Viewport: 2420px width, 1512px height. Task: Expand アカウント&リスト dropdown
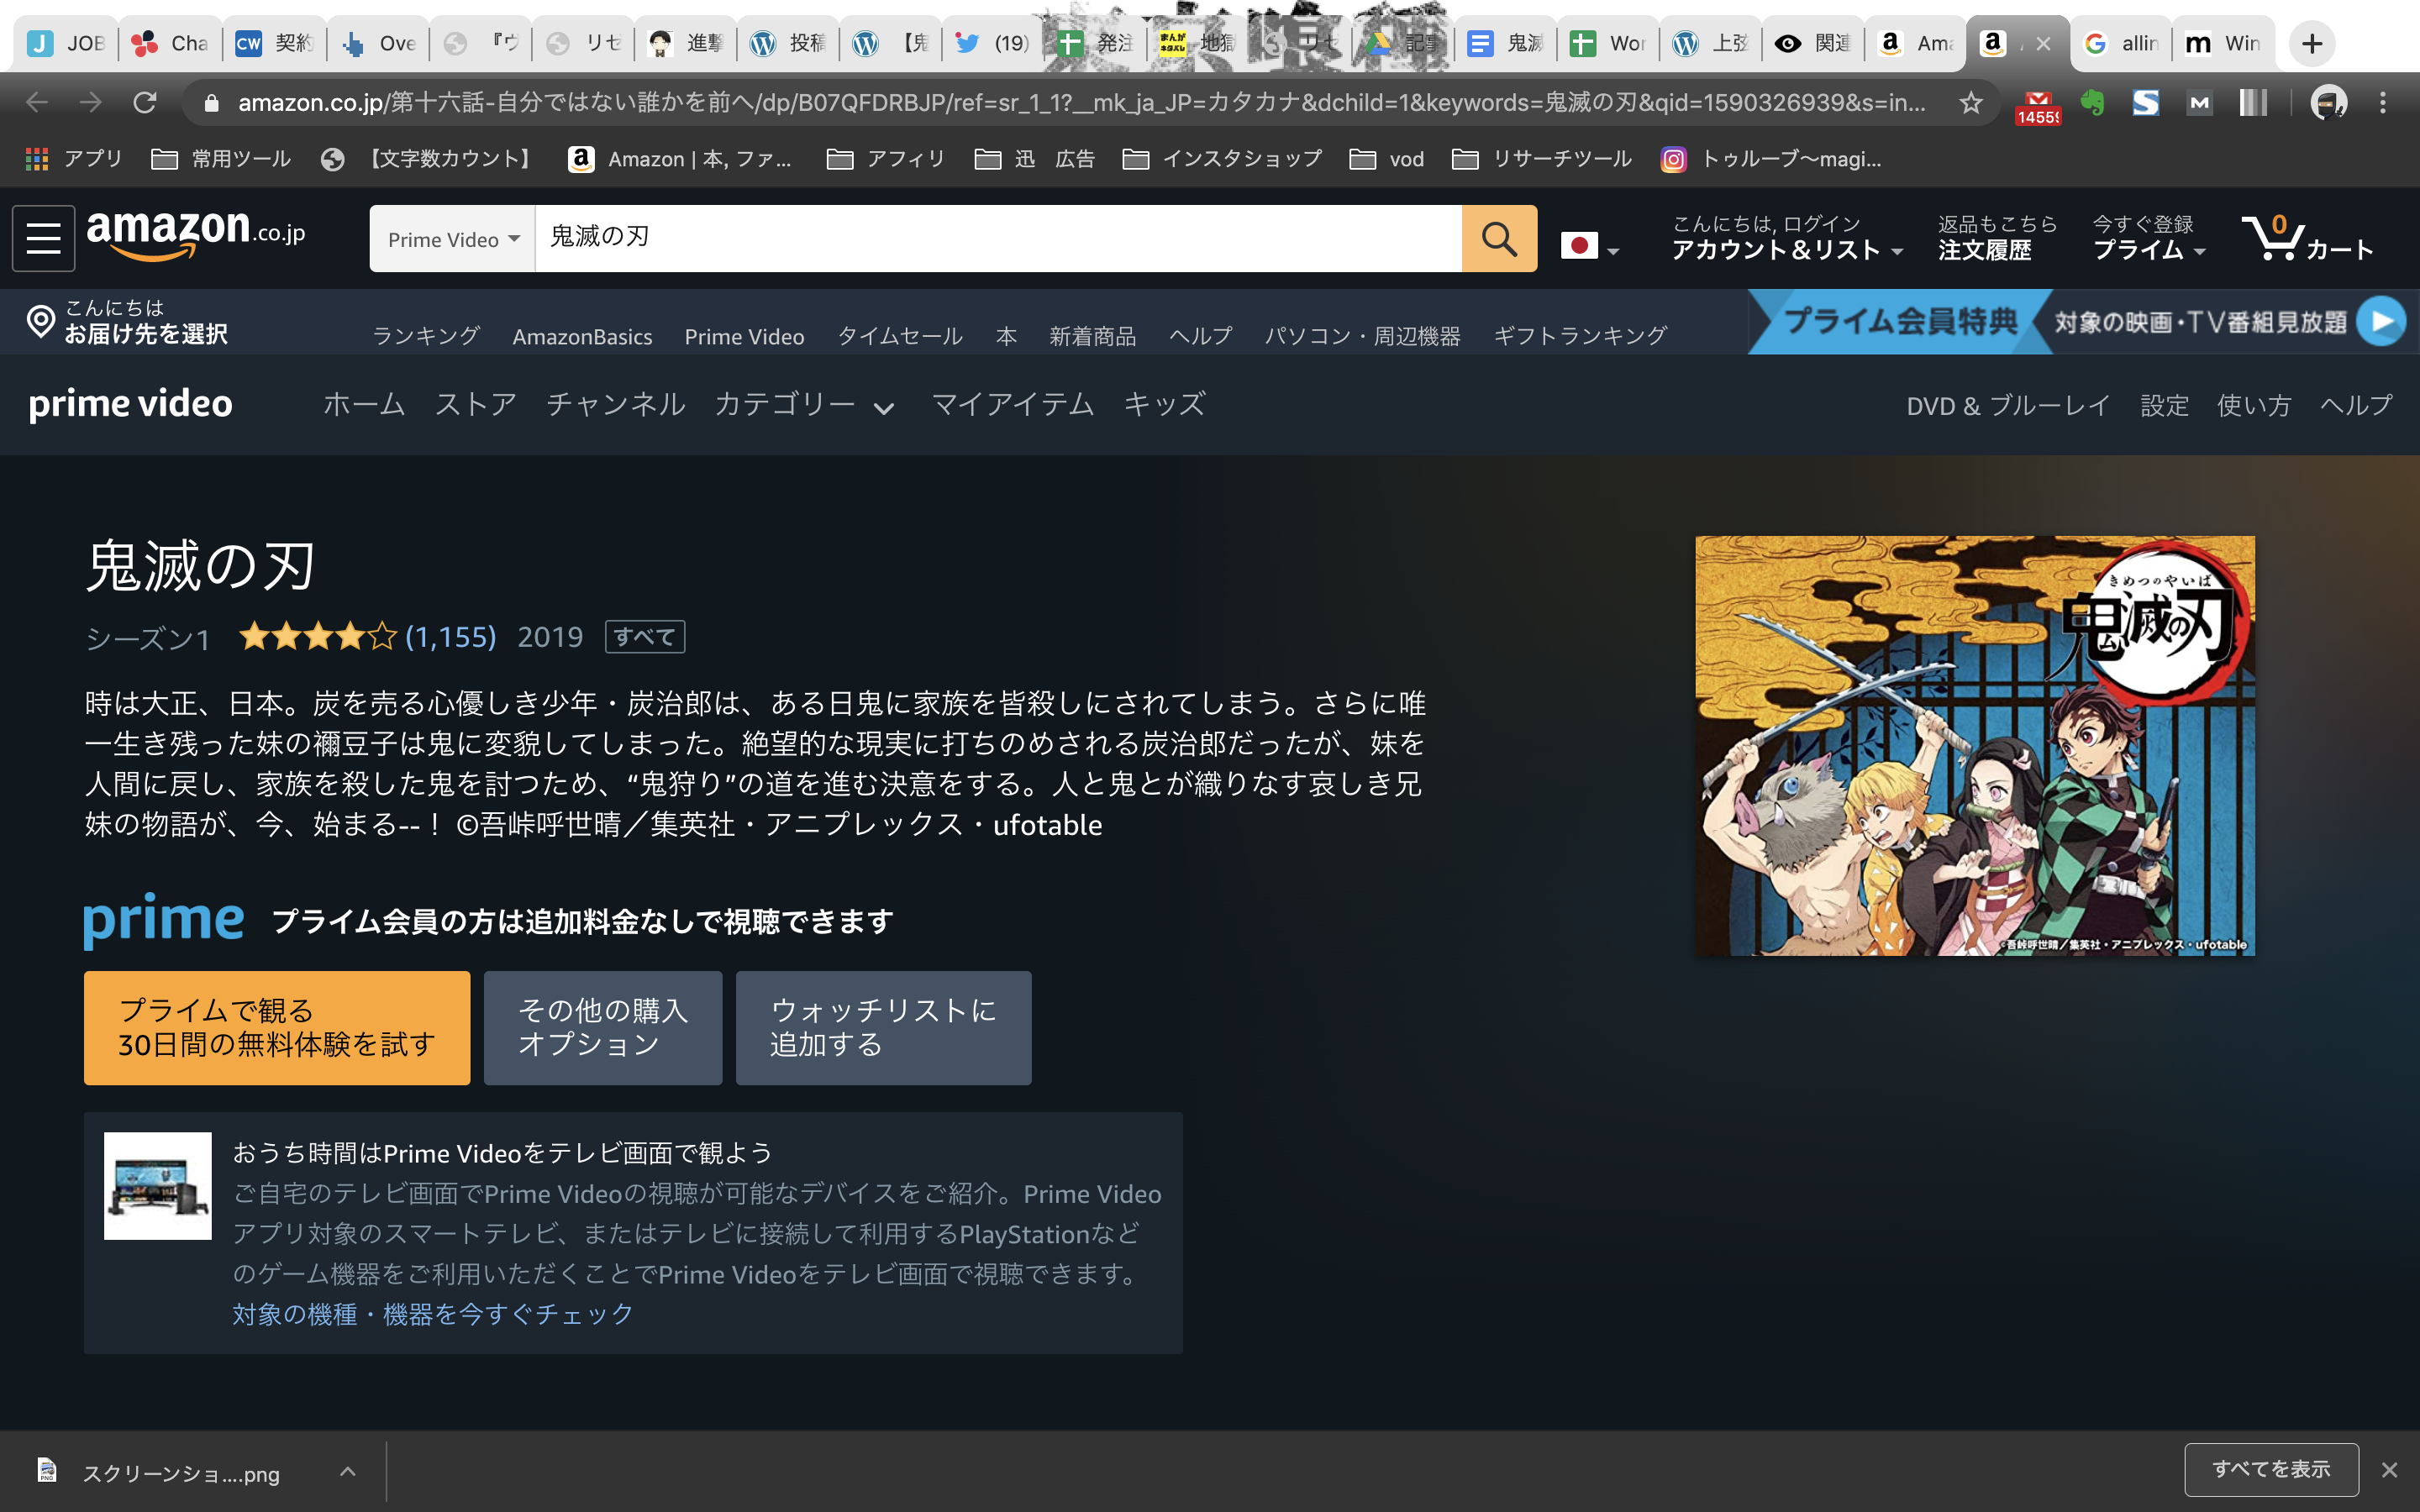[x=1786, y=239]
